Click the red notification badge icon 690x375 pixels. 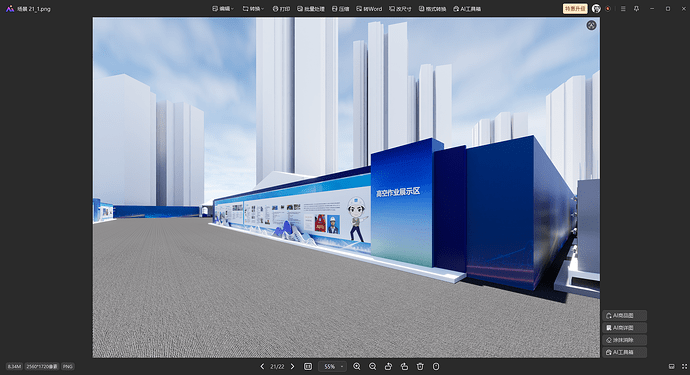click(608, 8)
